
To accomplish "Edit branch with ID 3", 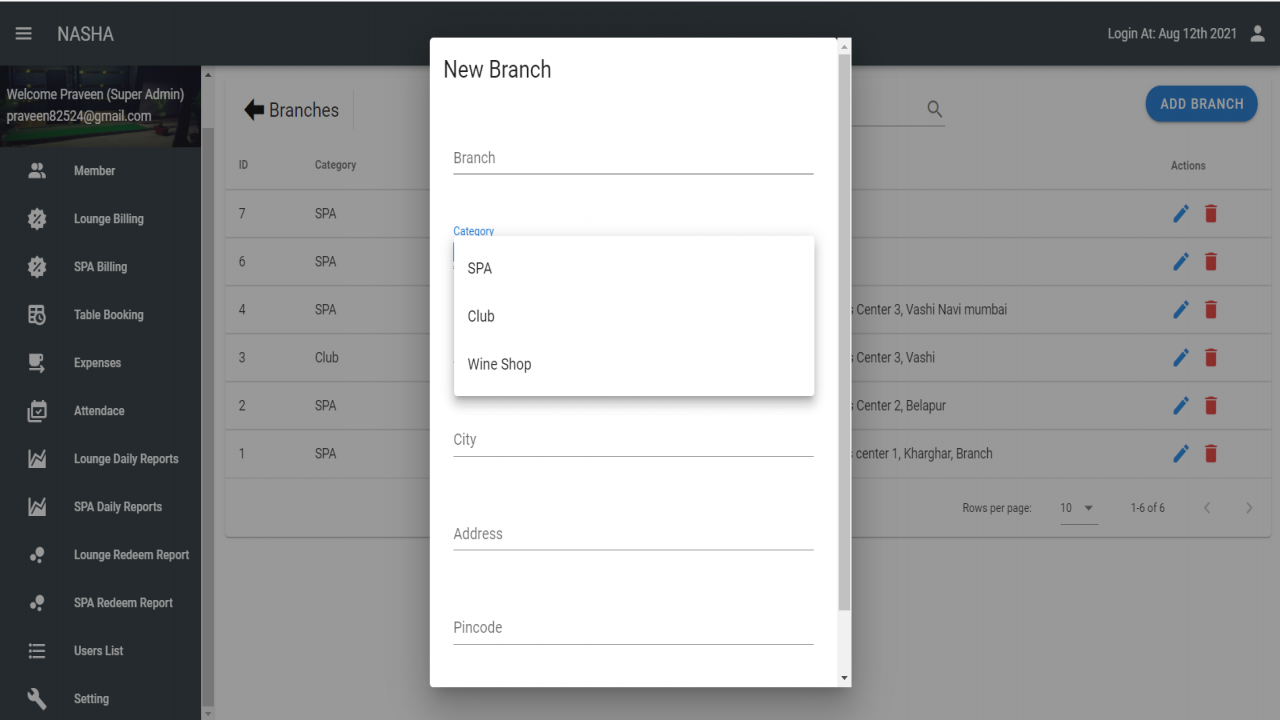I will [1181, 357].
